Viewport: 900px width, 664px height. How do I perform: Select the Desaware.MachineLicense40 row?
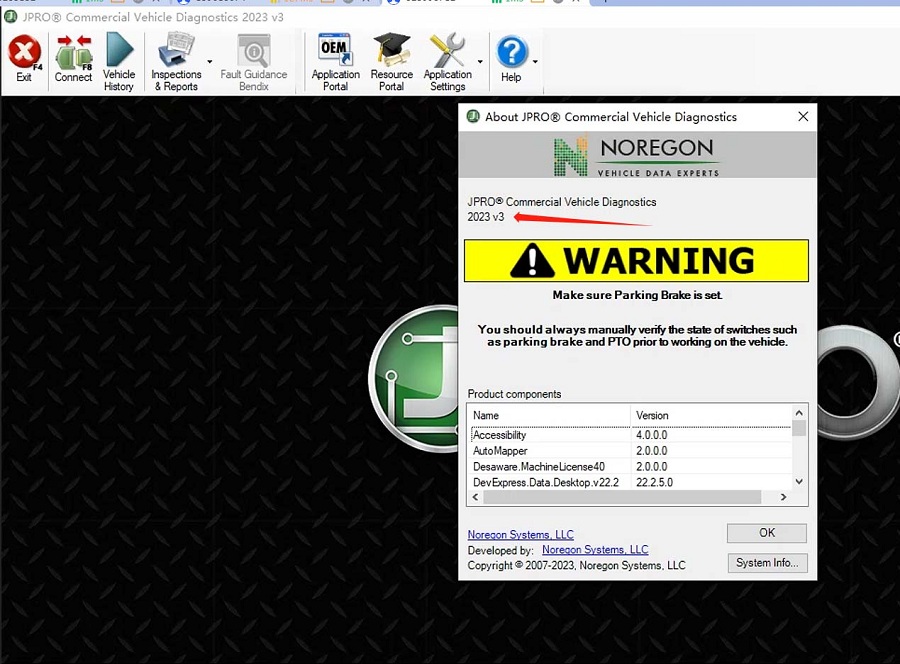click(630, 467)
